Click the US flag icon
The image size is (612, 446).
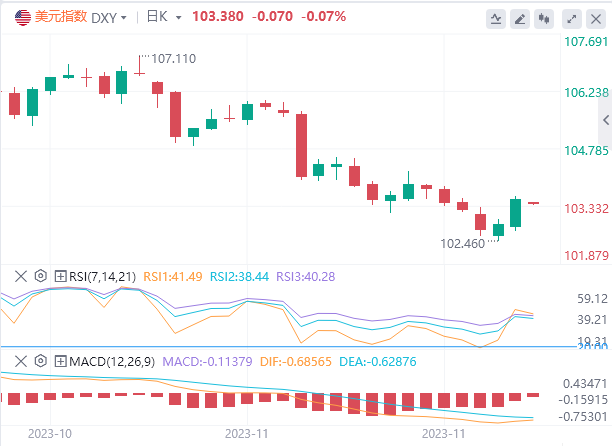[23, 18]
